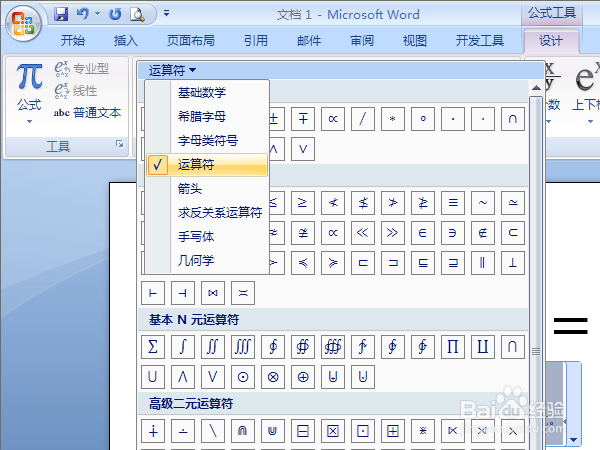Insert the much-greater-than ≫ symbol
Image resolution: width=600 pixels, height=450 pixels.
[393, 233]
